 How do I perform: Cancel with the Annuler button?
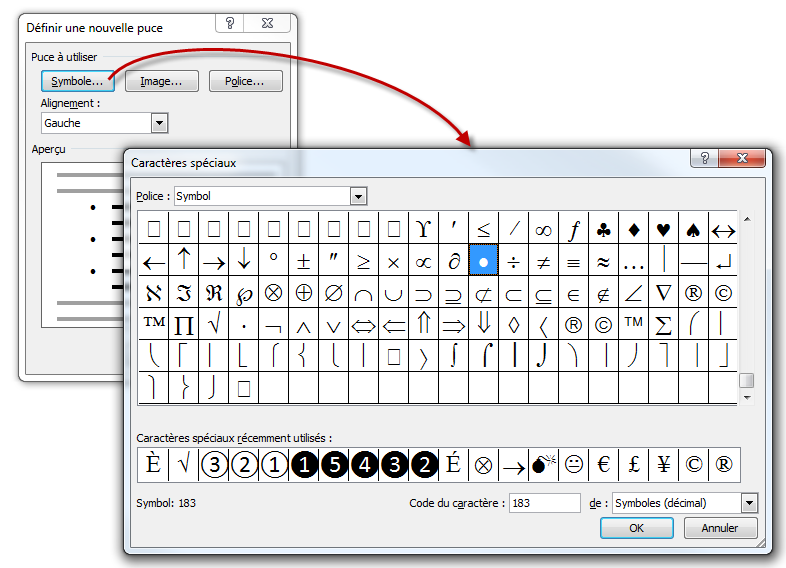[x=720, y=528]
